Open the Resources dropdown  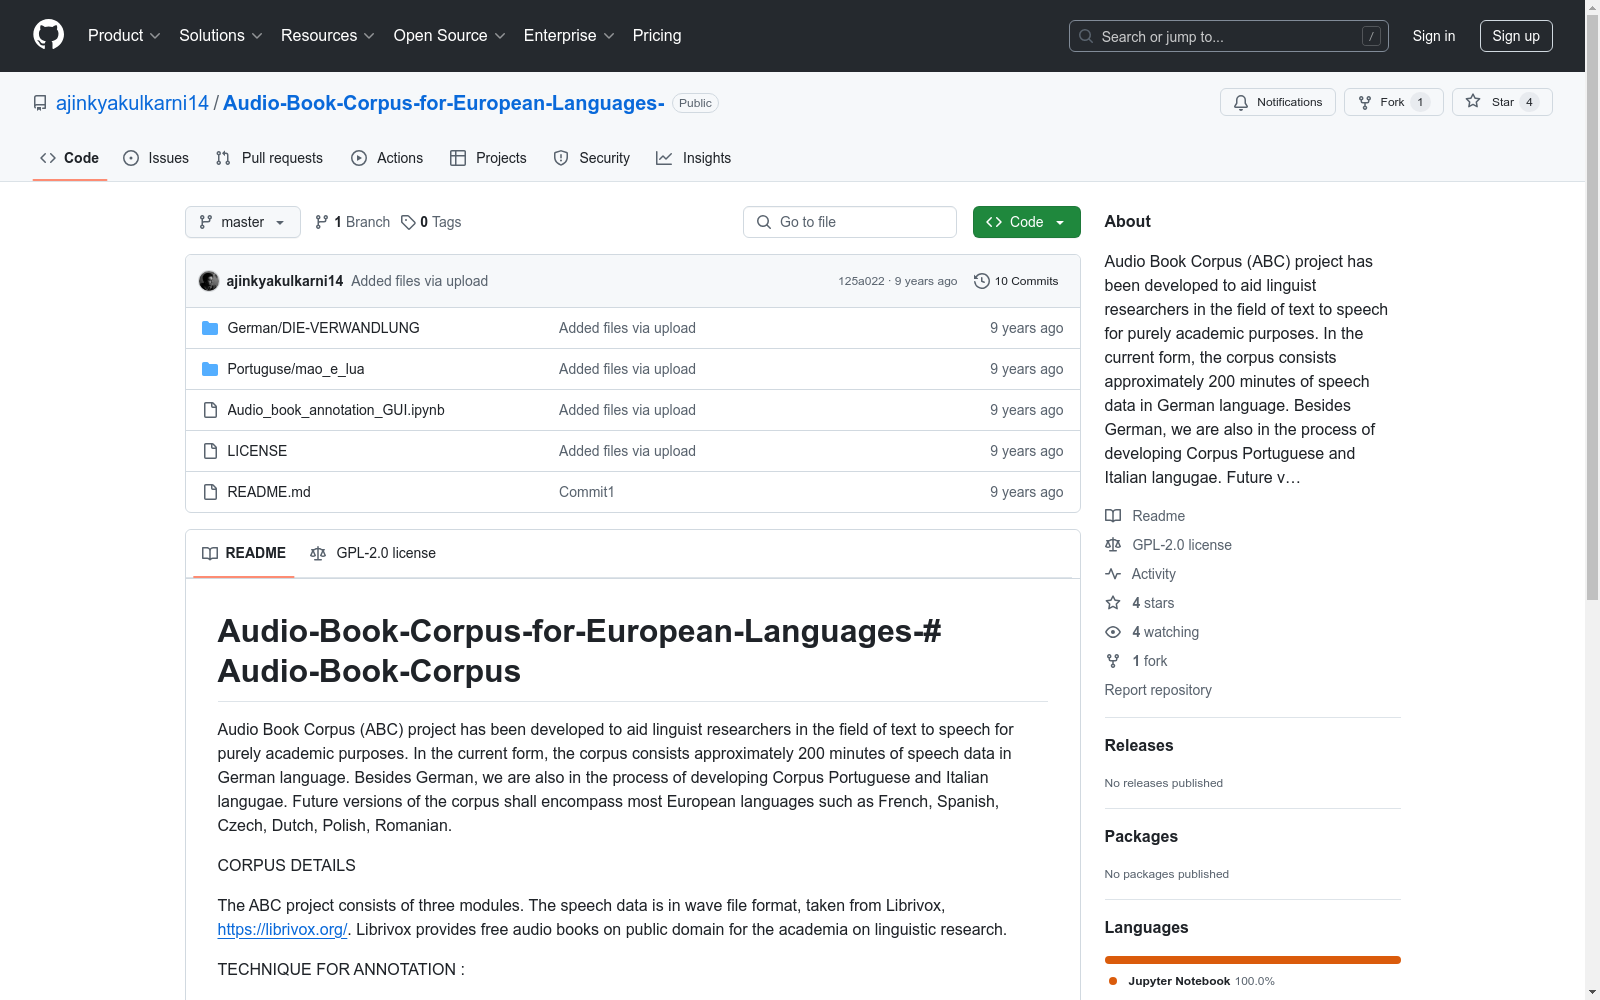click(x=328, y=36)
